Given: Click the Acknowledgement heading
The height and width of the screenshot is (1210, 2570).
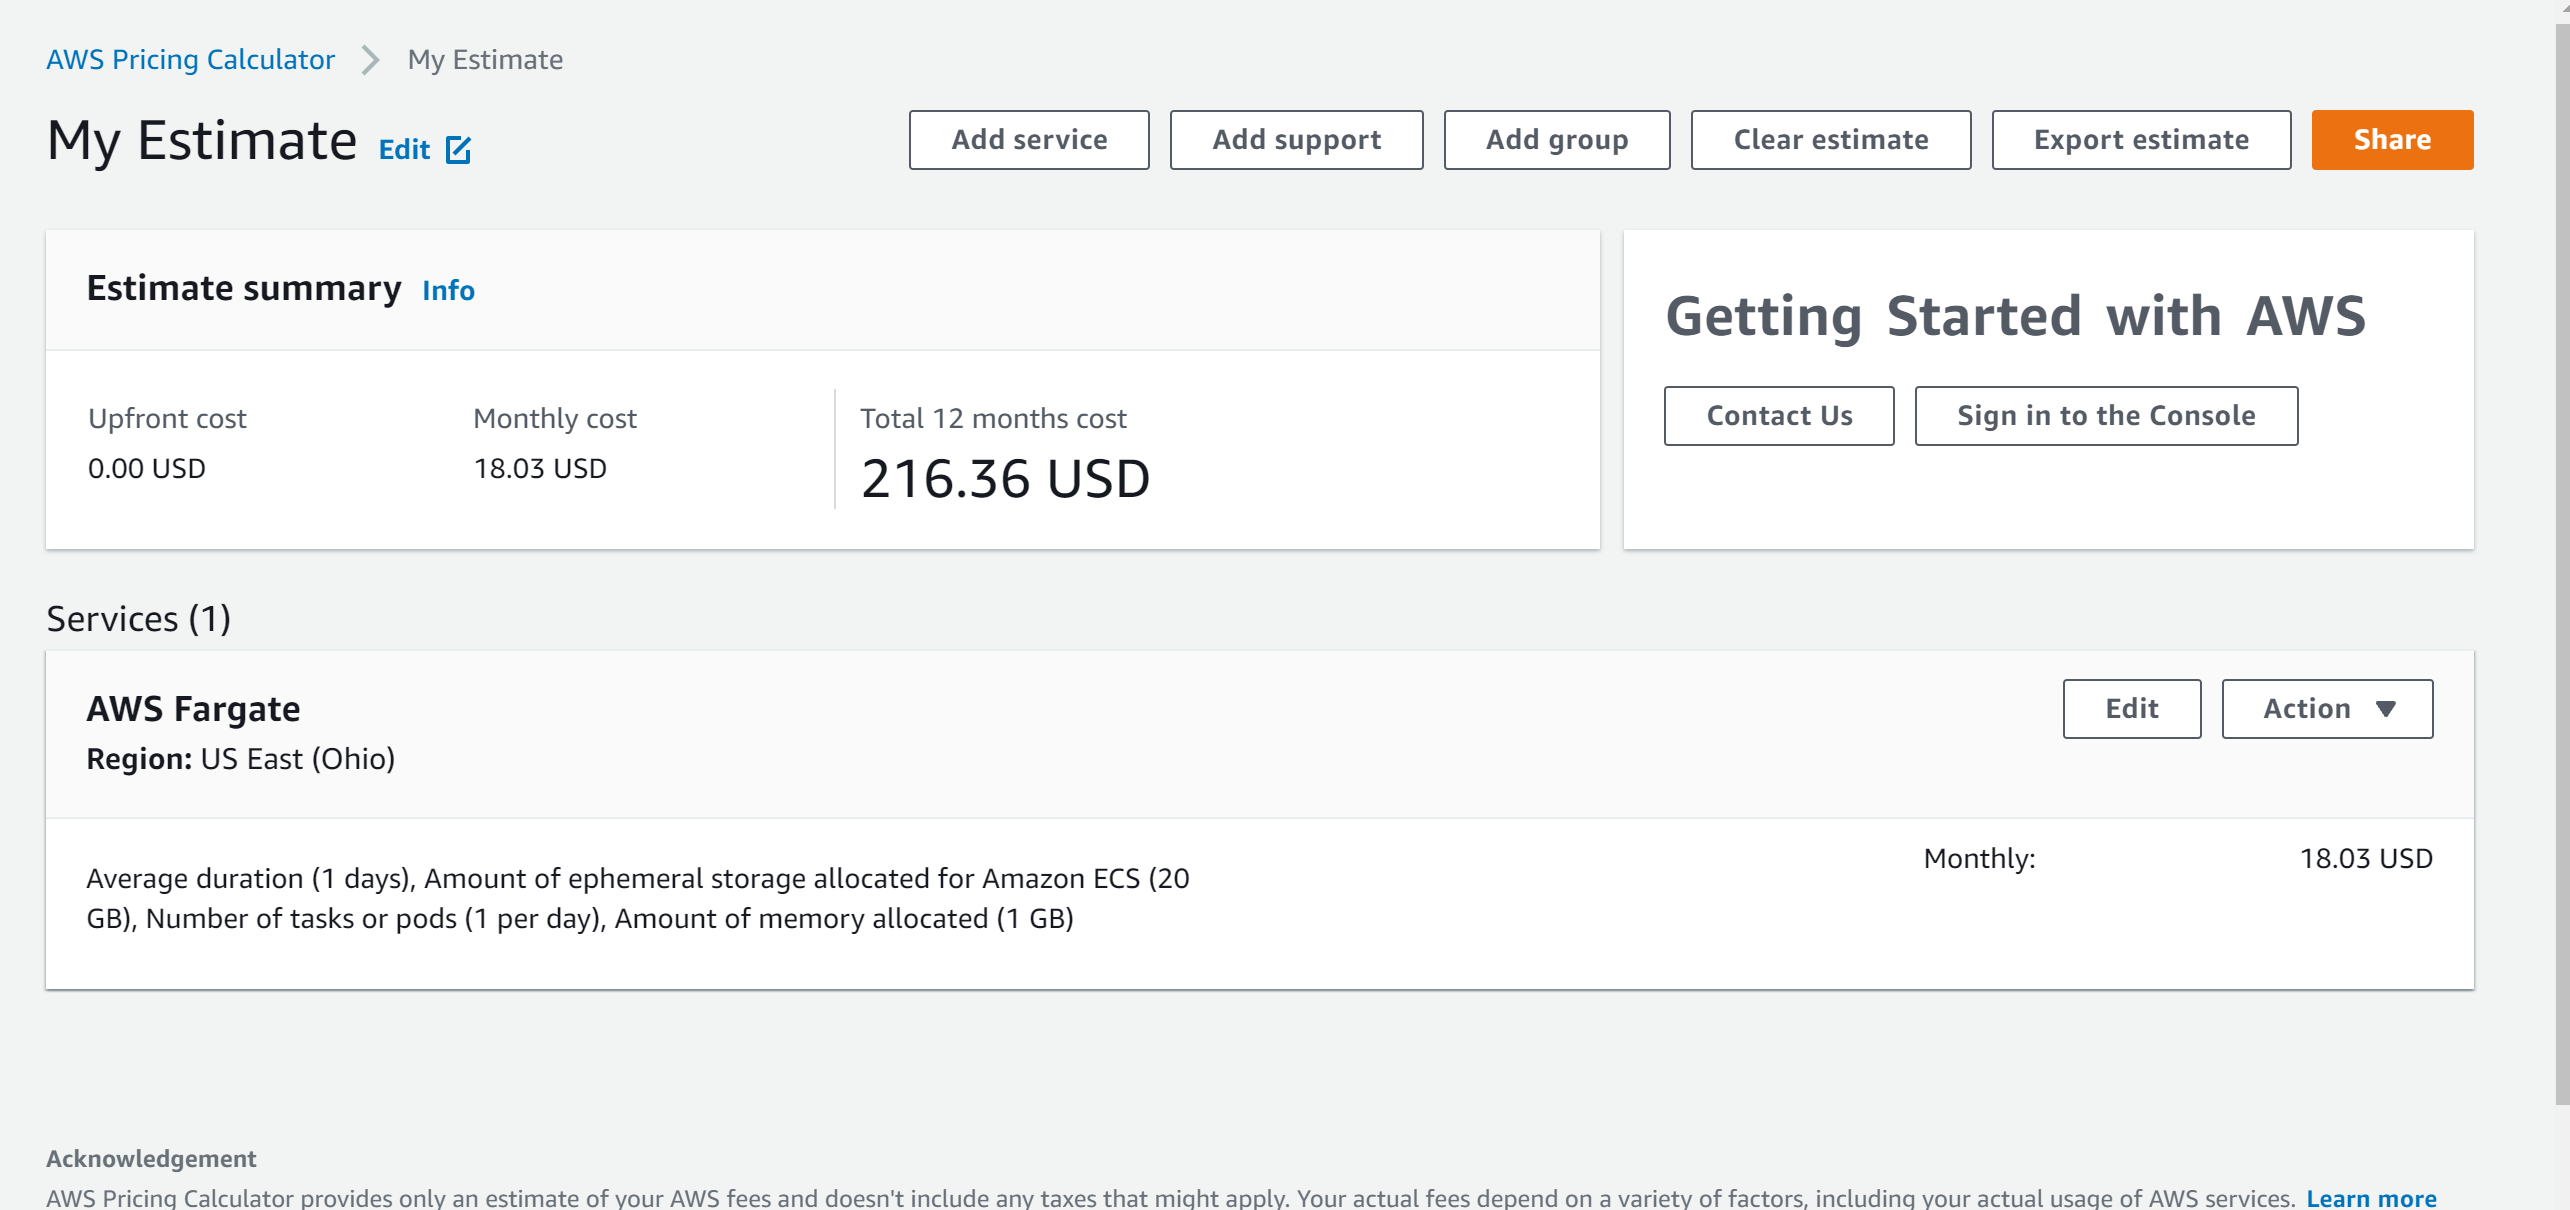Looking at the screenshot, I should [x=151, y=1158].
